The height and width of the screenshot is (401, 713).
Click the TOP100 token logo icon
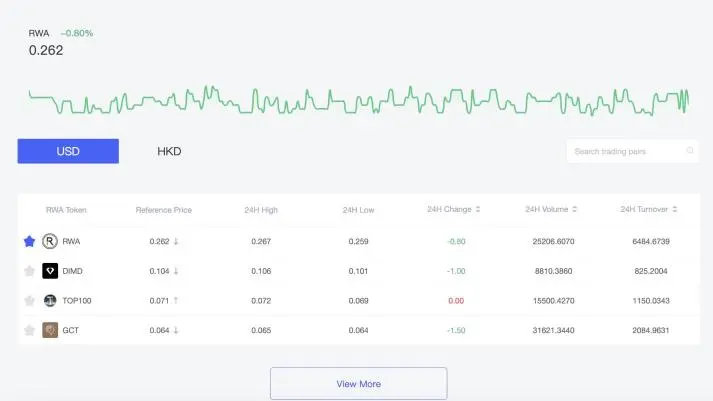[x=50, y=300]
